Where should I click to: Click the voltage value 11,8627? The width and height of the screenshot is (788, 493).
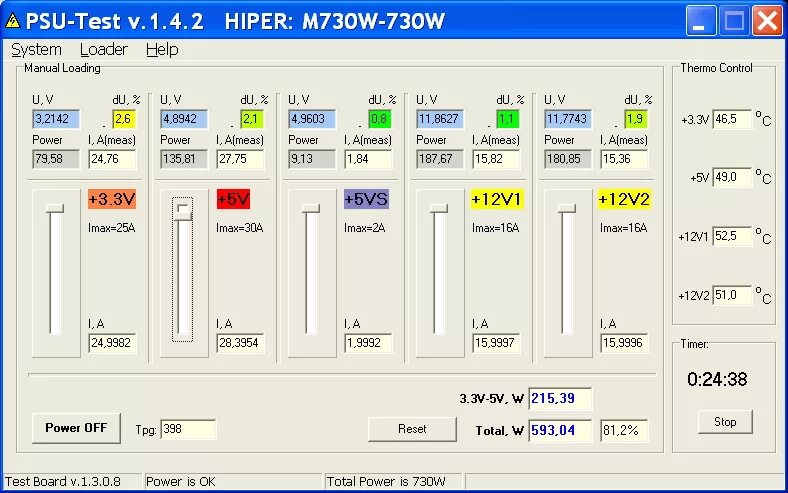[x=440, y=119]
